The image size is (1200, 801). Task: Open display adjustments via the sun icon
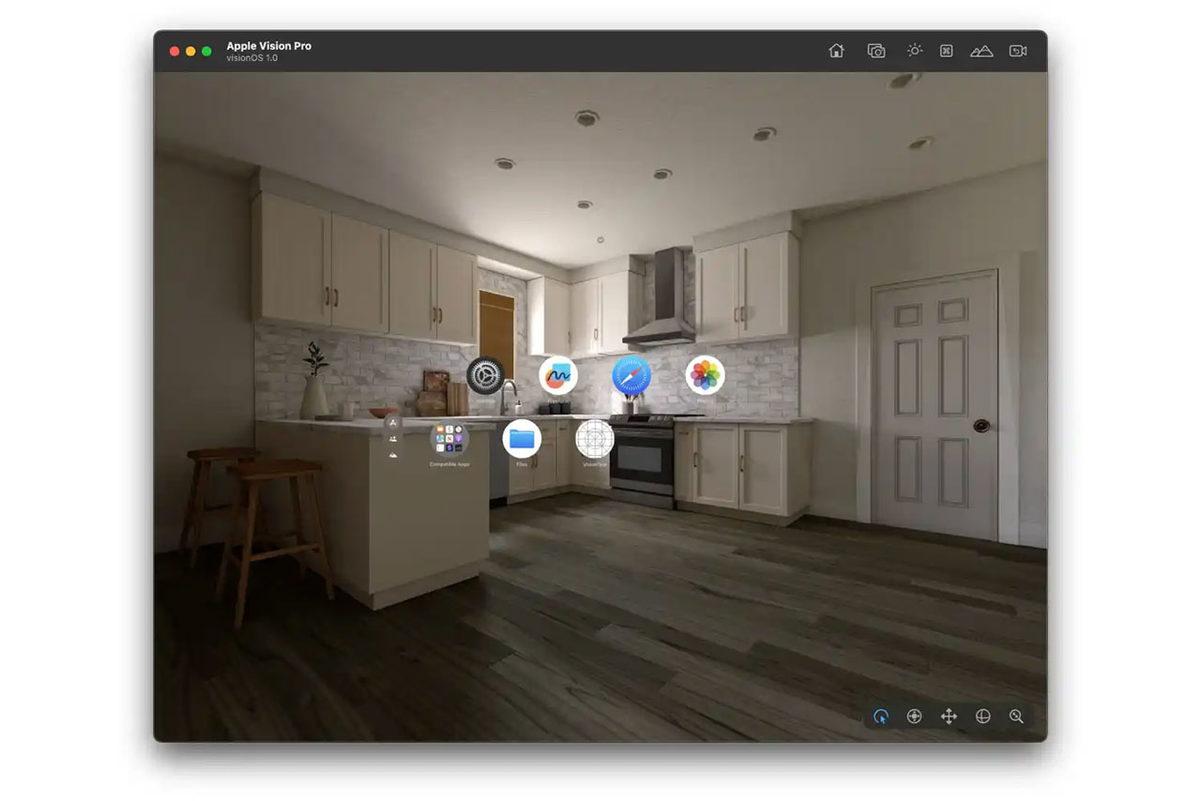913,49
